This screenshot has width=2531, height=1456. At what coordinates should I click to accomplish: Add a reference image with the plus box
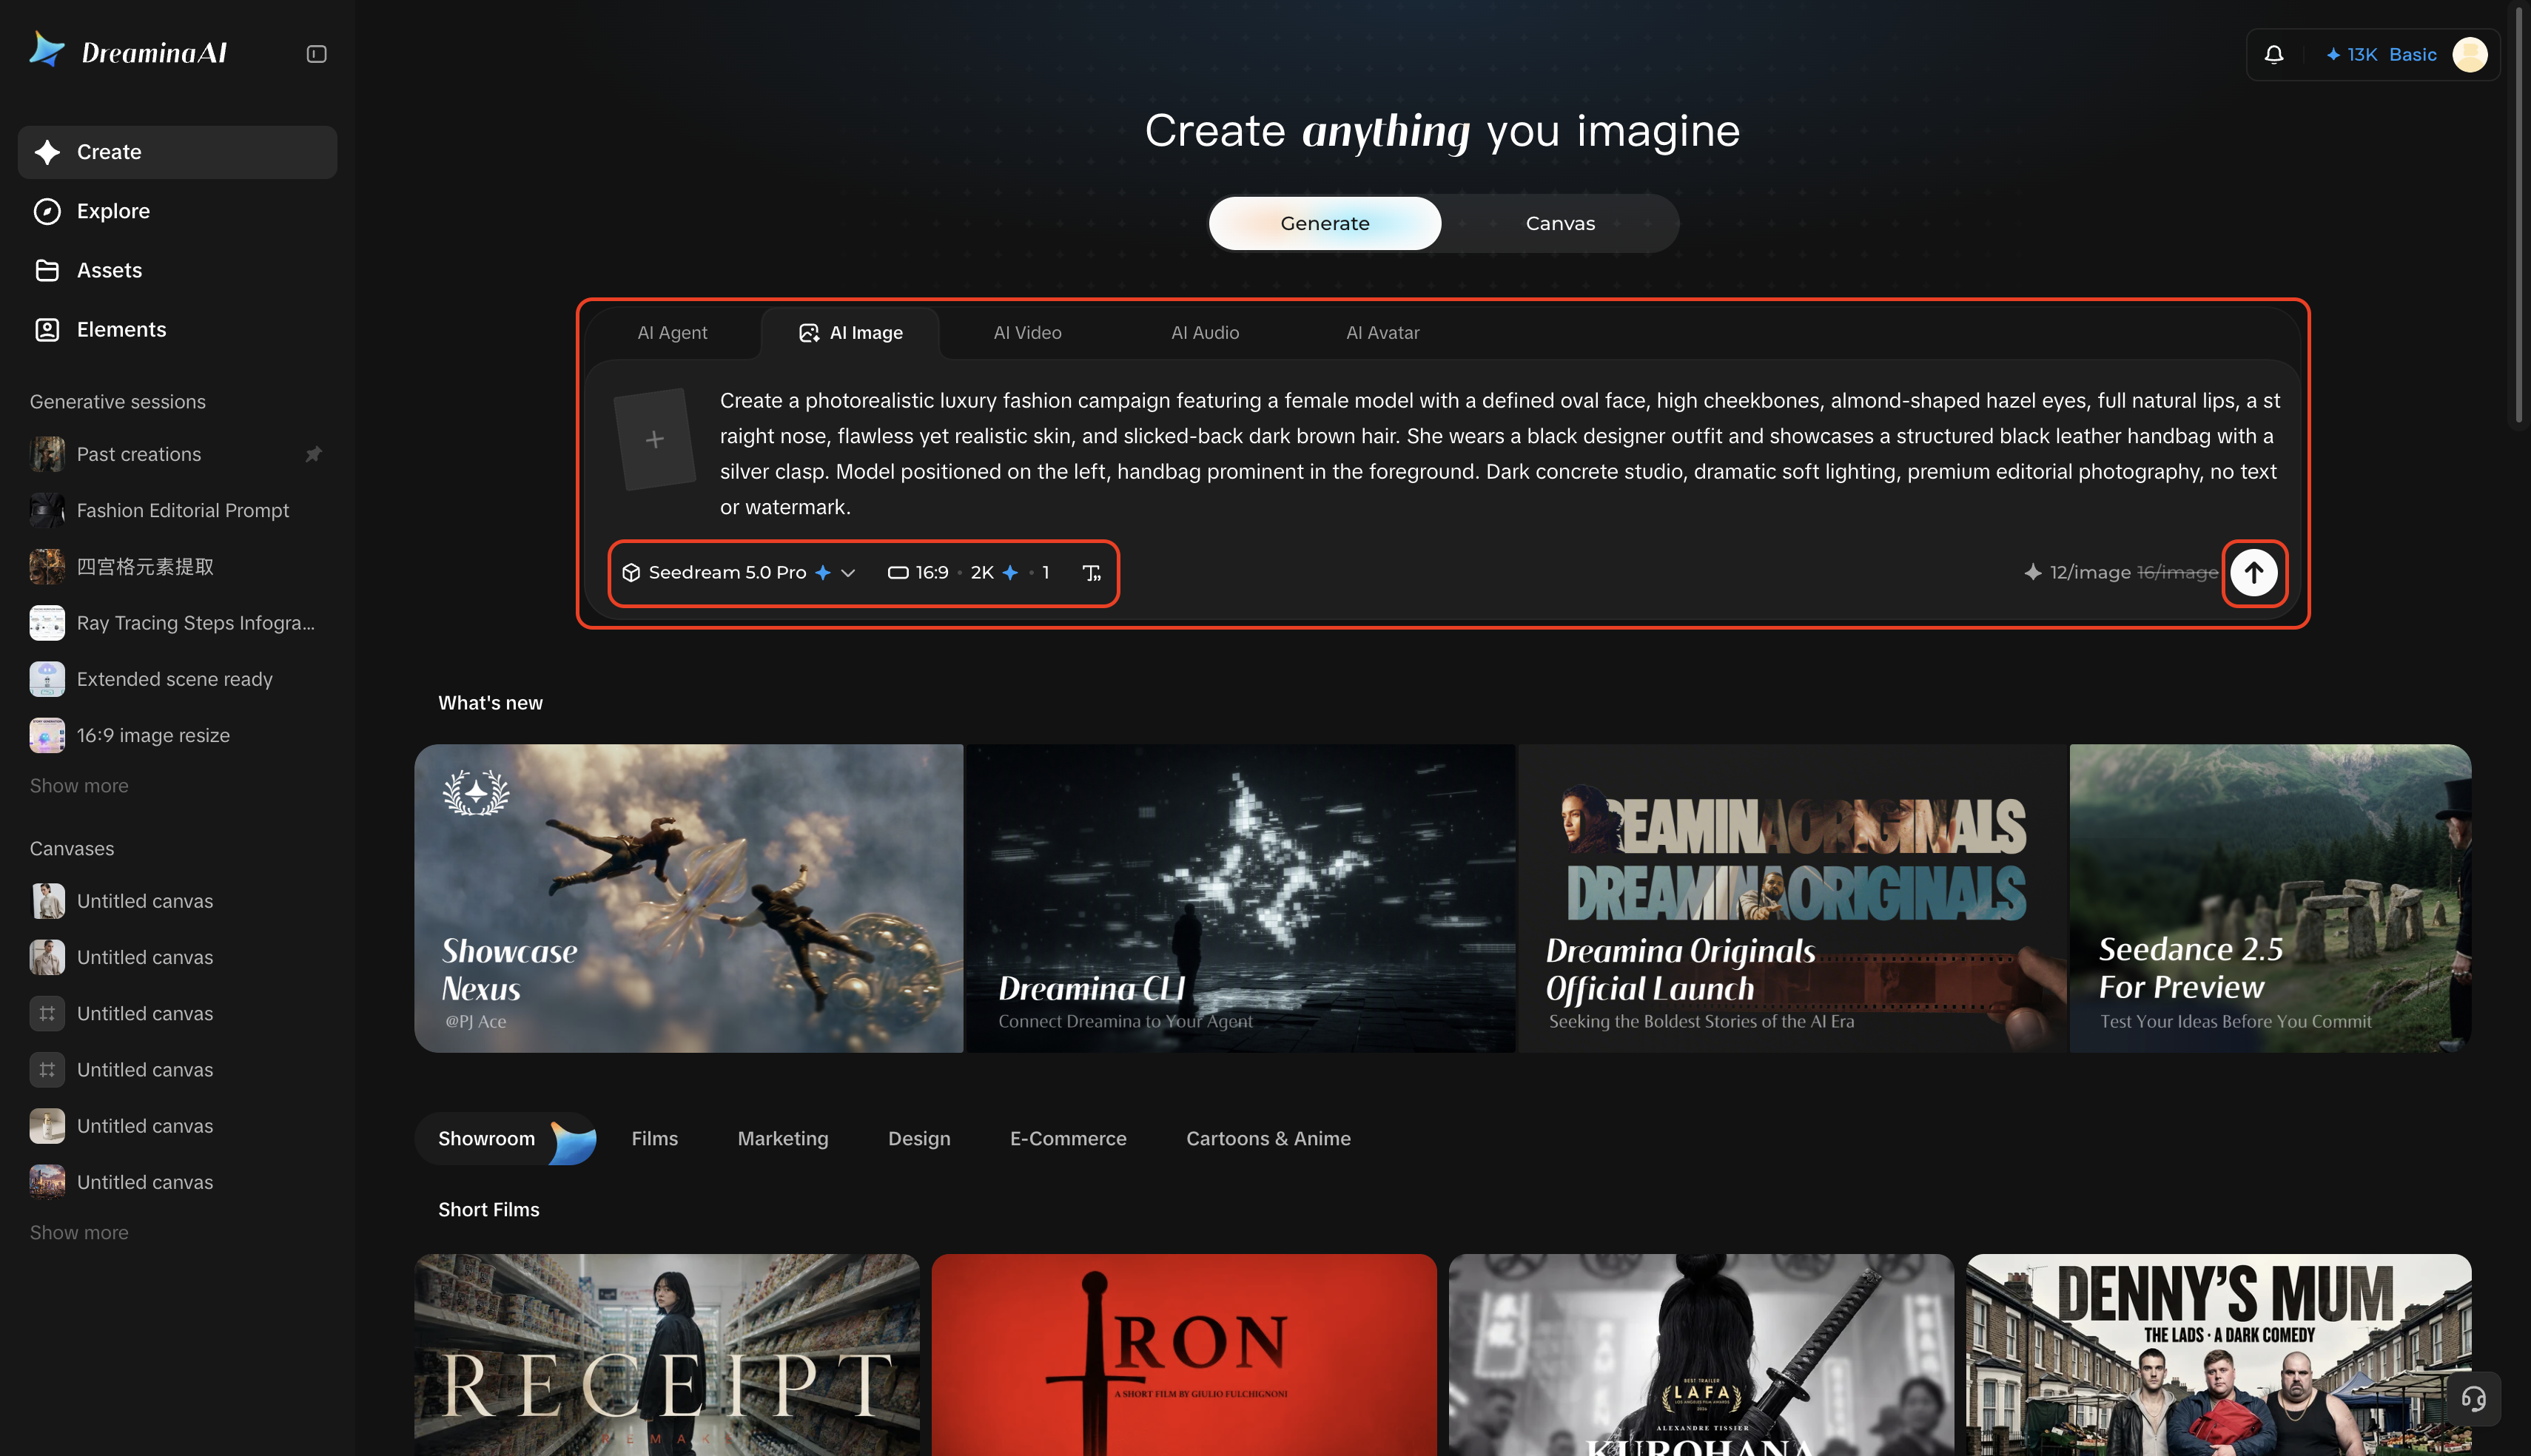[x=654, y=439]
